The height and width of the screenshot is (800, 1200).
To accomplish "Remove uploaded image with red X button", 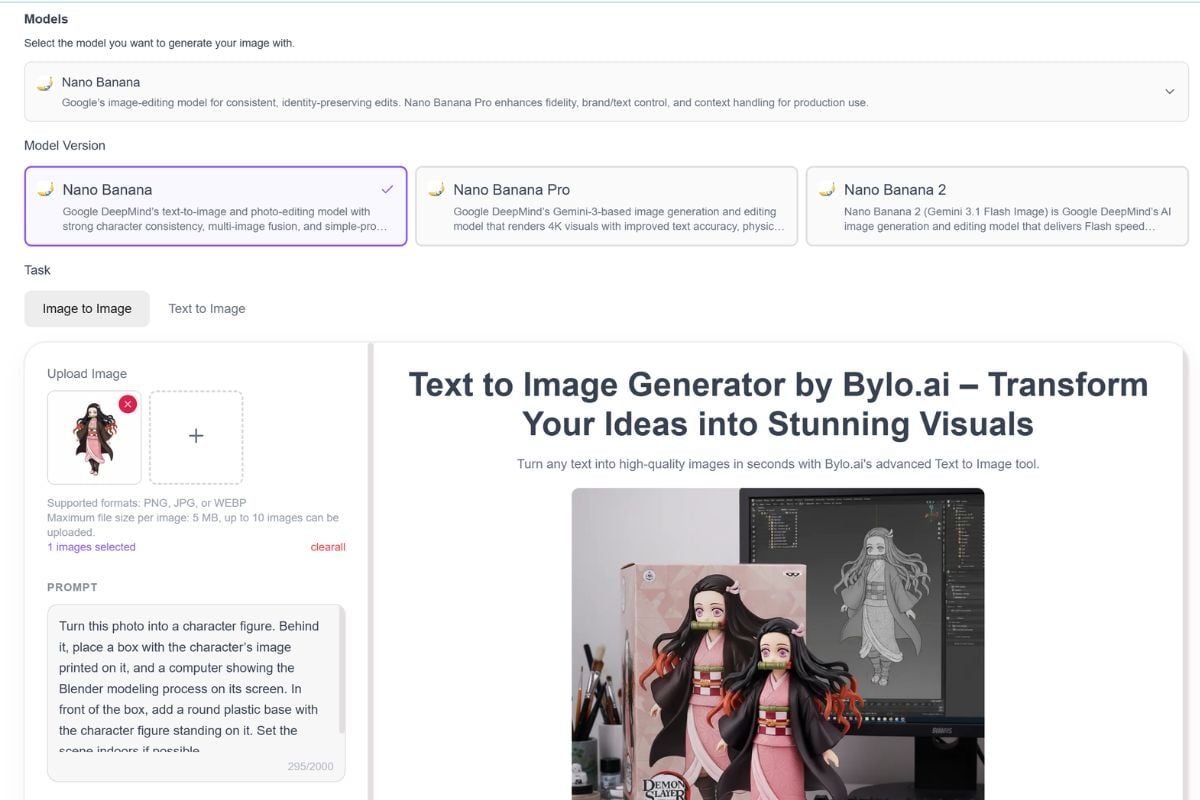I will (127, 403).
